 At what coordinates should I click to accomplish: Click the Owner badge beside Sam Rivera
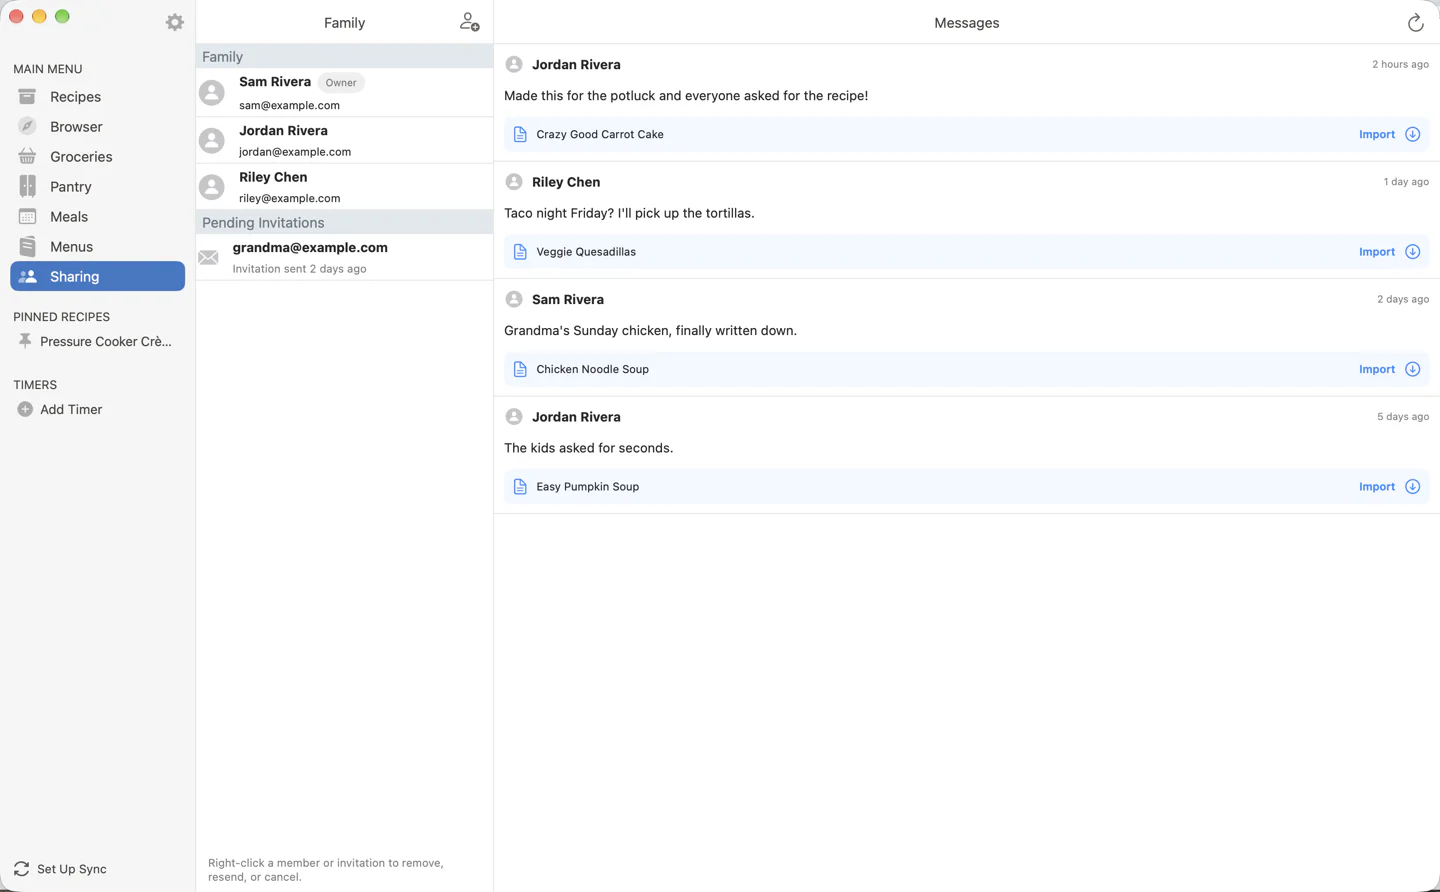pos(341,83)
